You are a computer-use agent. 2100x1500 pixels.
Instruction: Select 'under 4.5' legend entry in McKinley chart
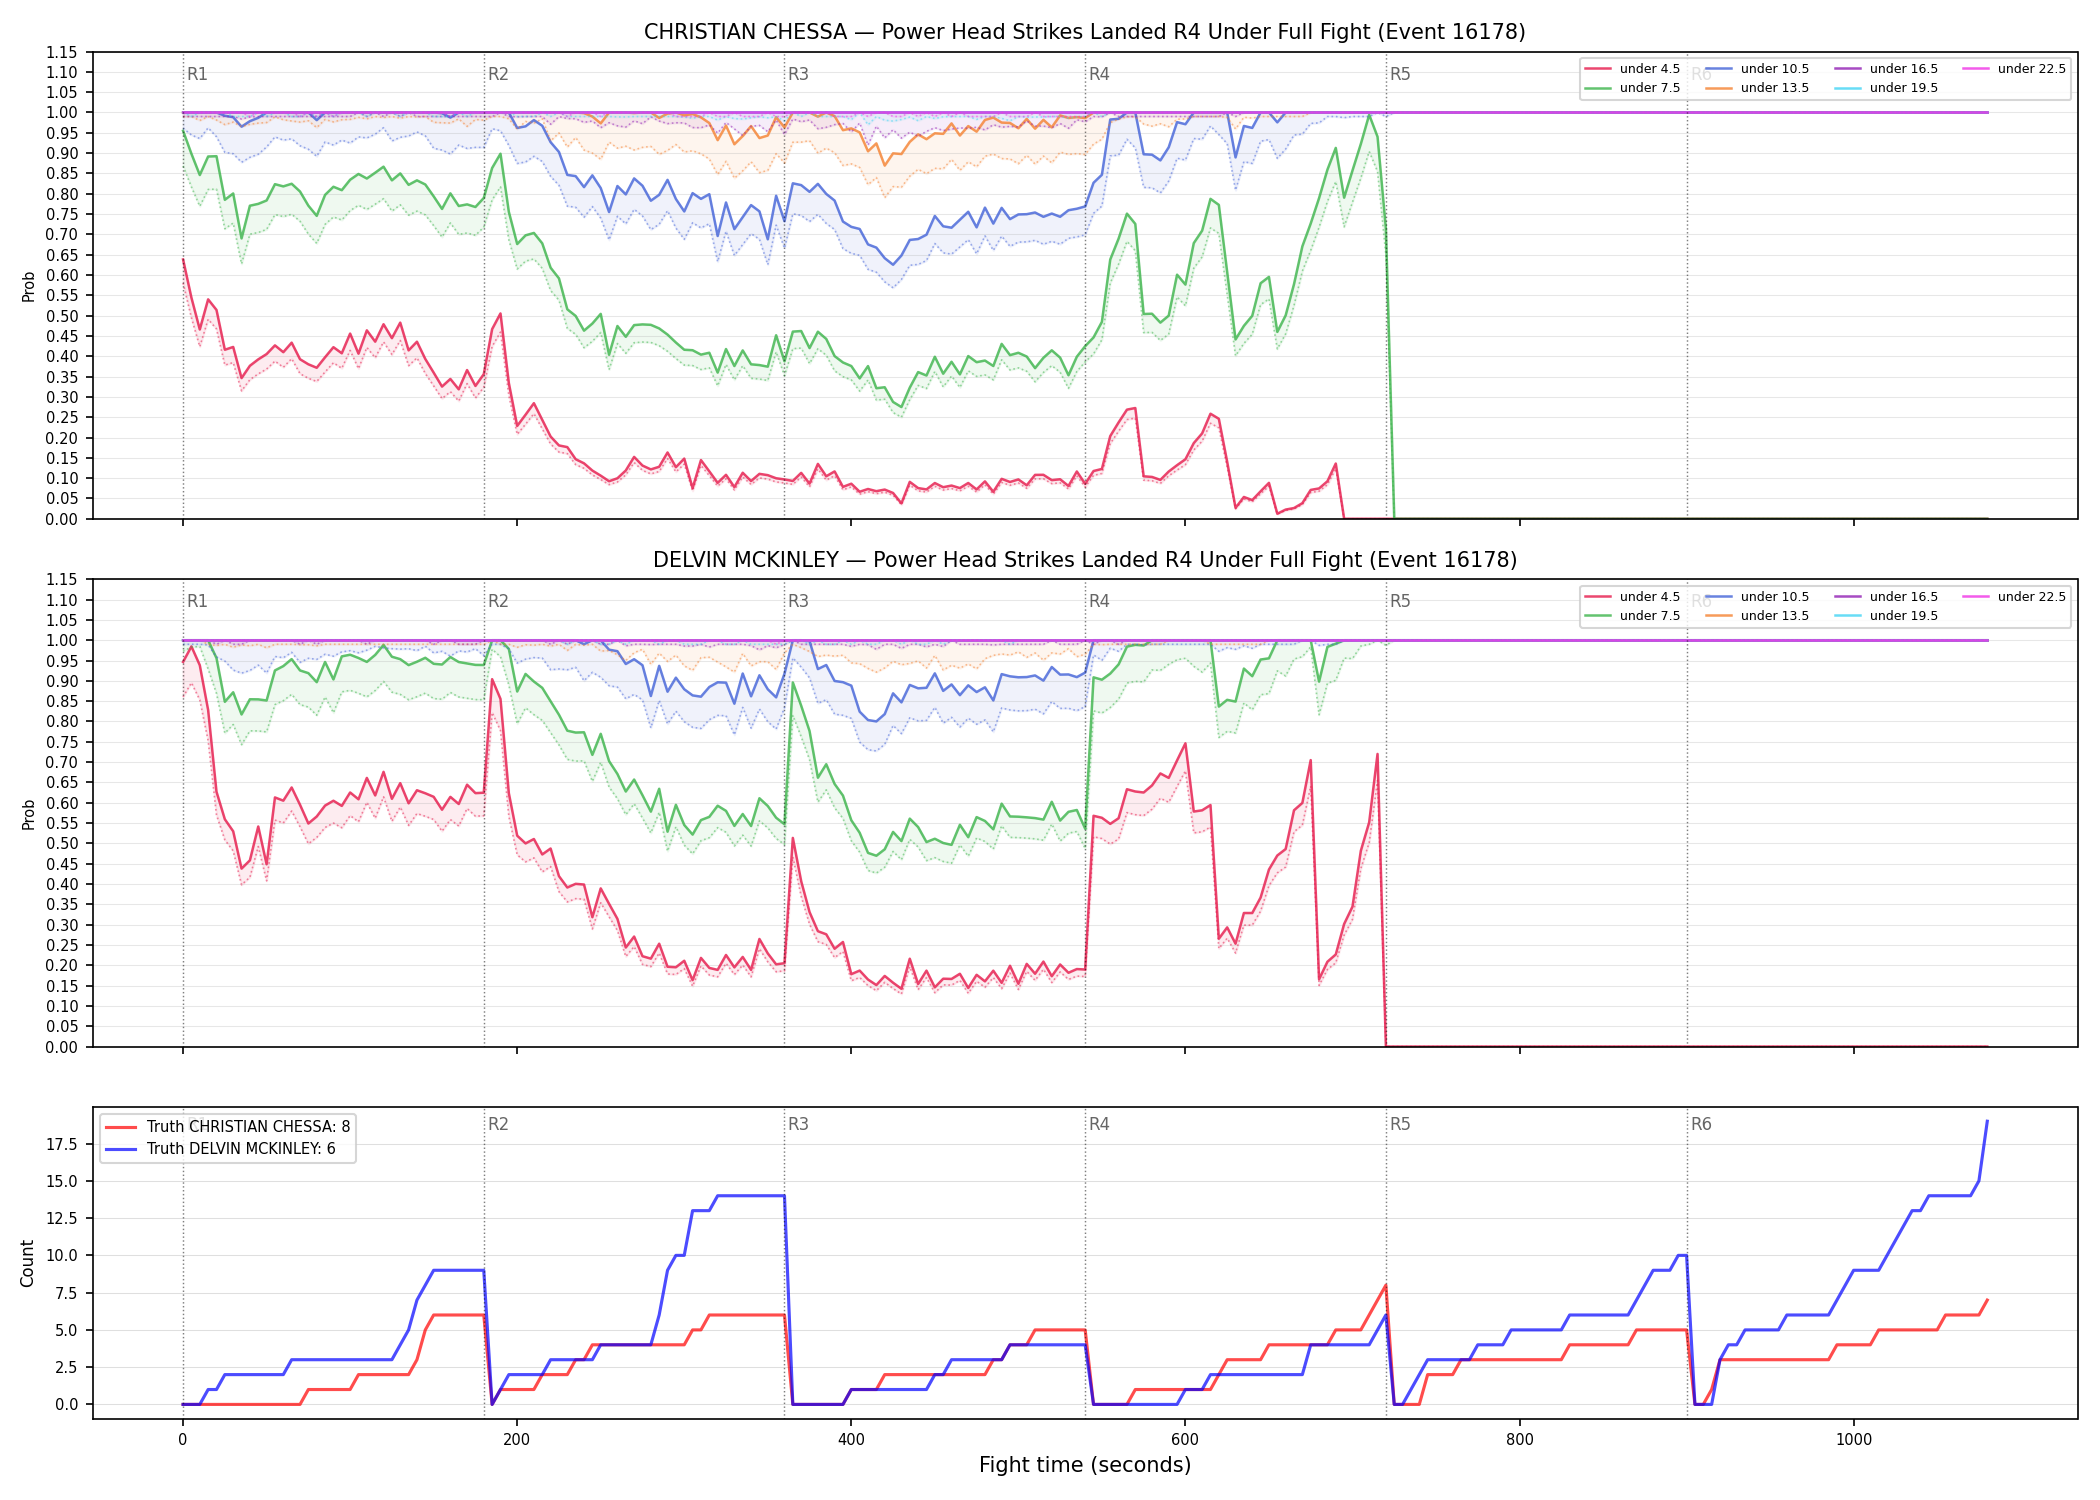1633,597
